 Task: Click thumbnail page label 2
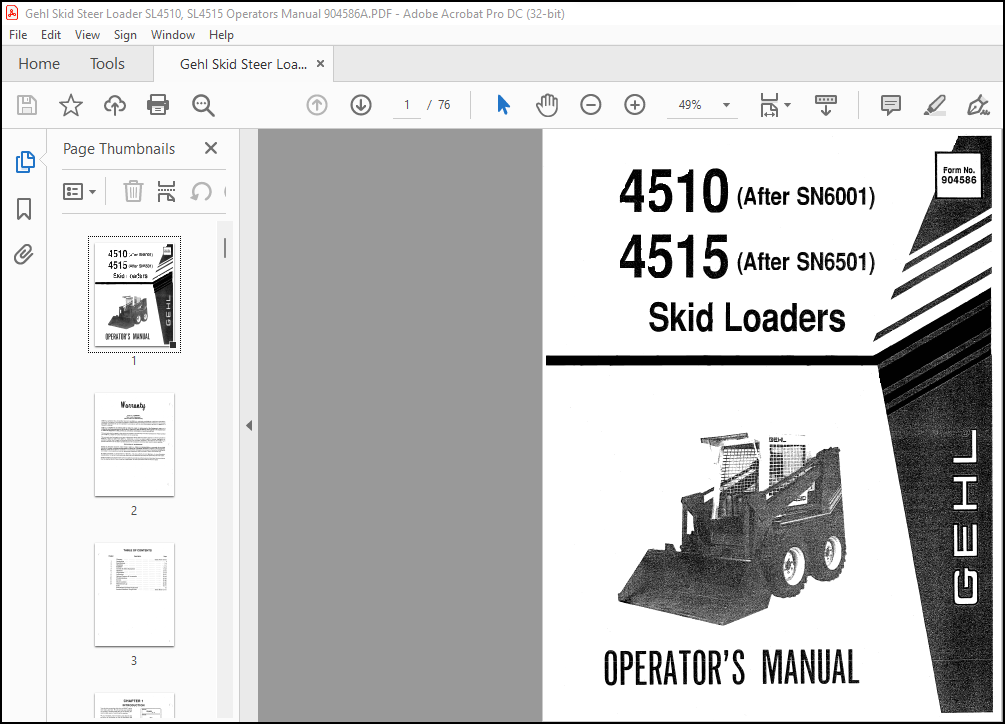pyautogui.click(x=134, y=511)
